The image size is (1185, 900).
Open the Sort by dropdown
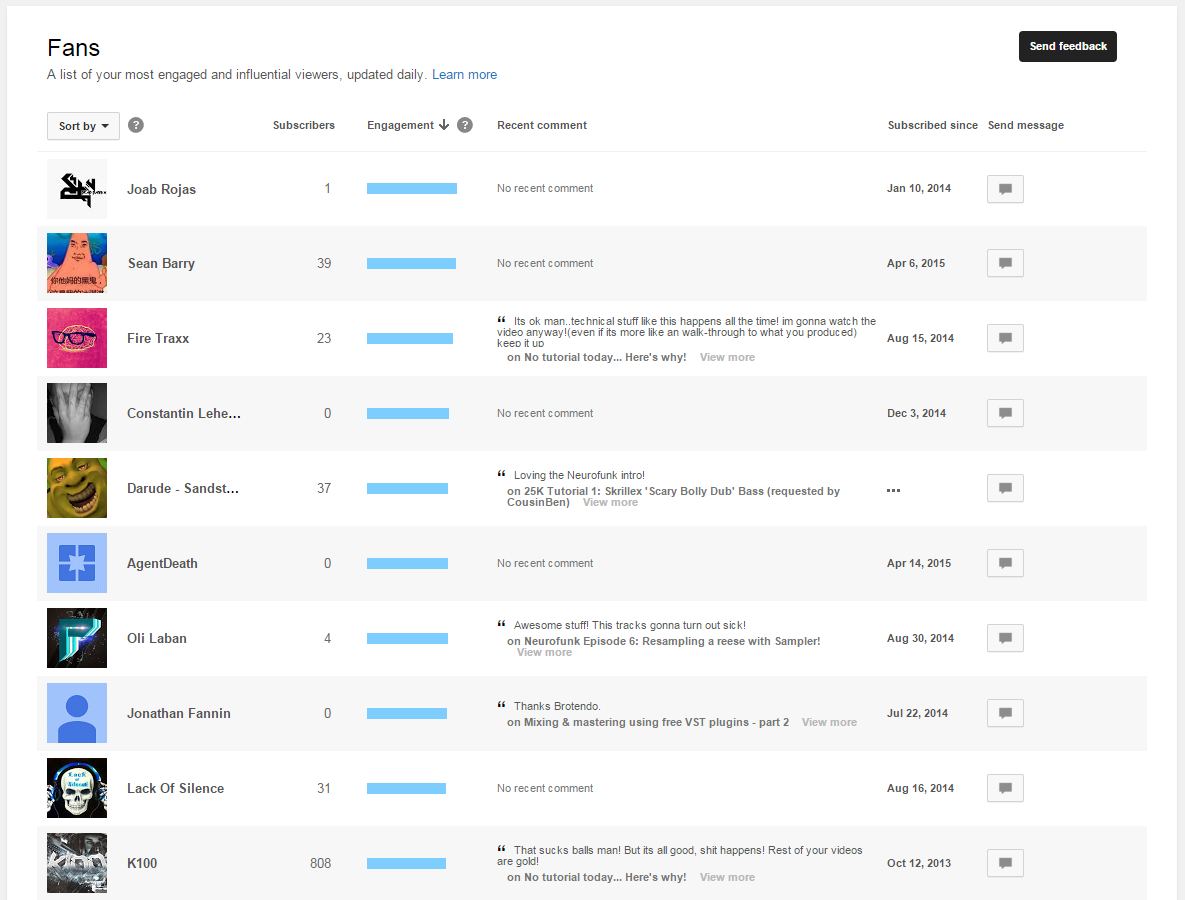(x=83, y=126)
